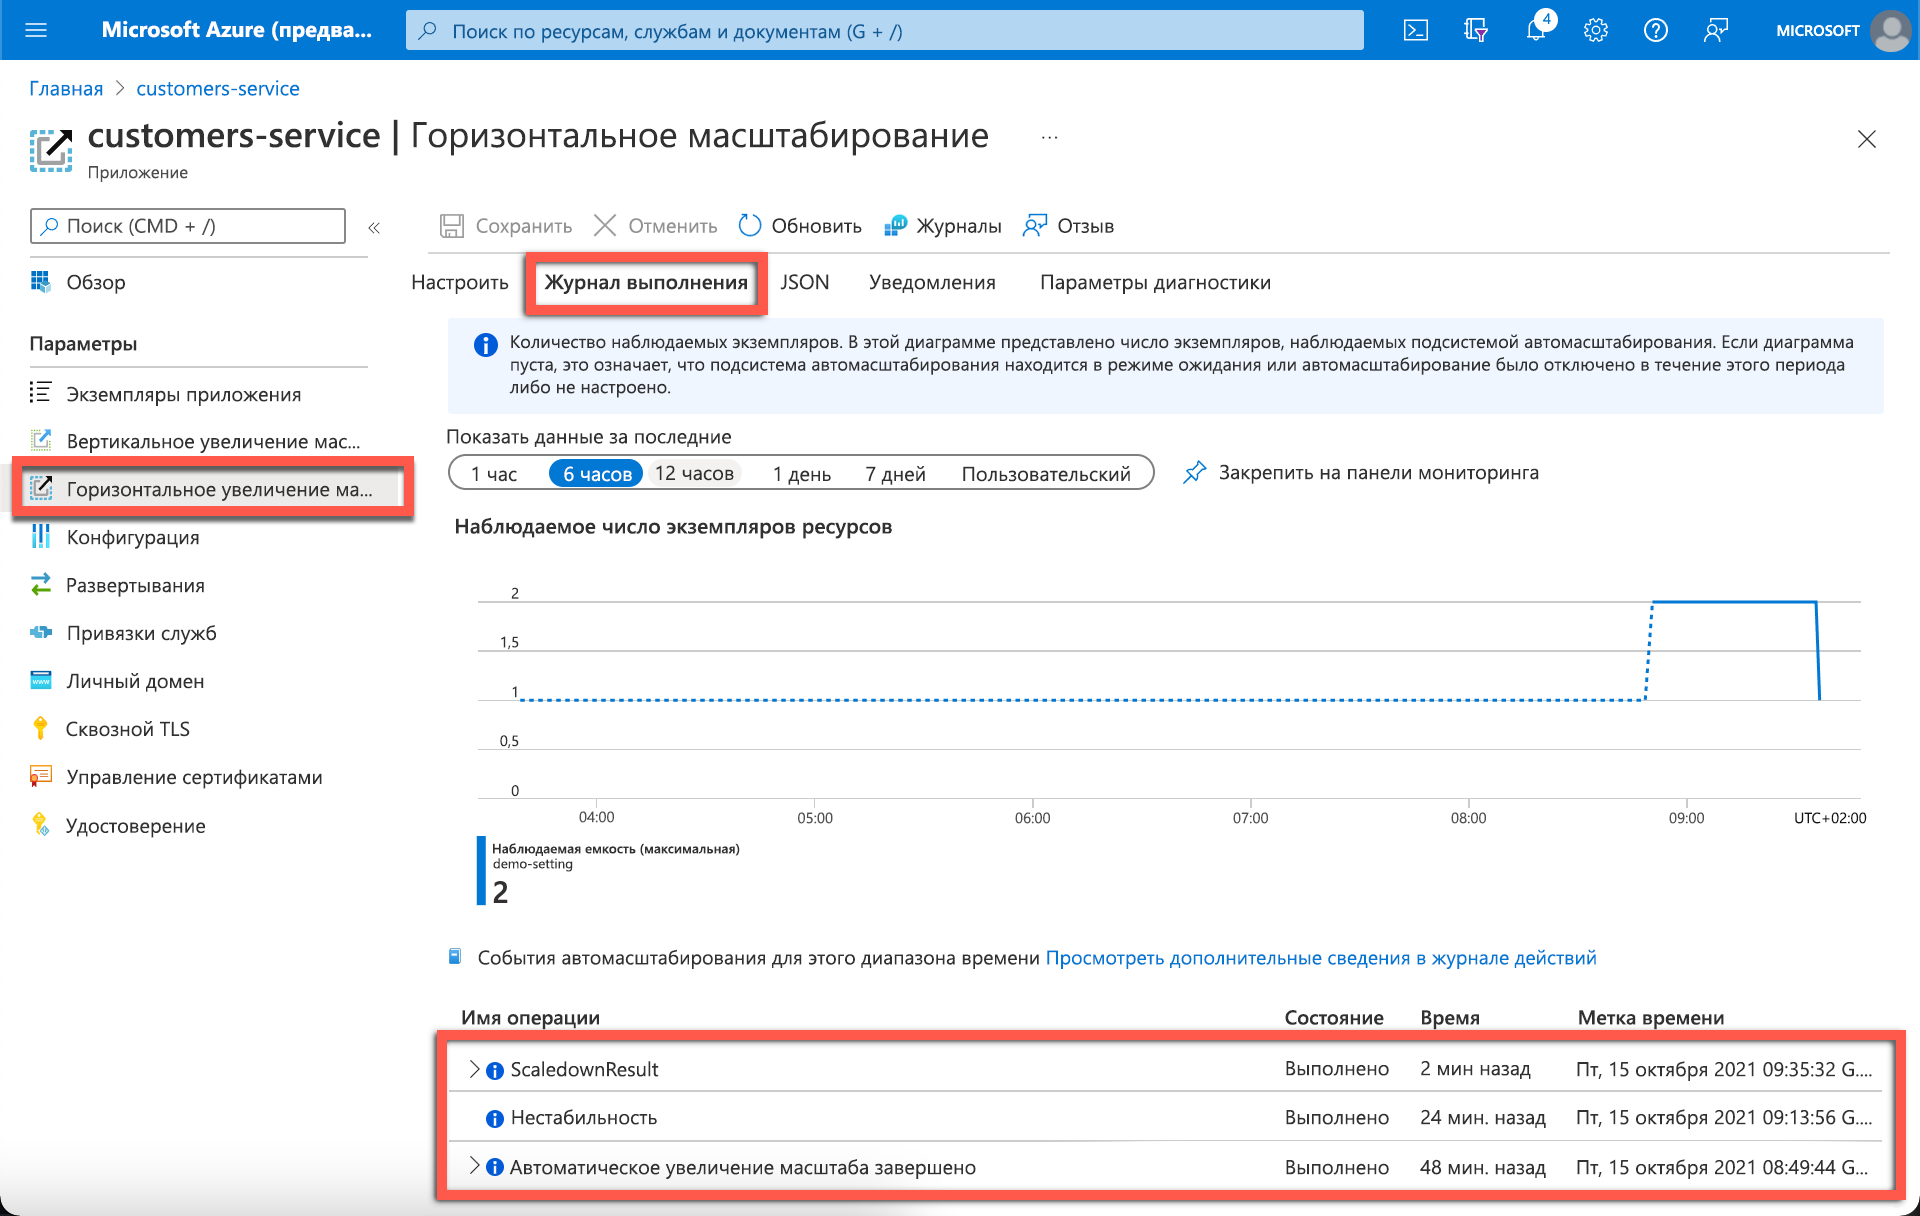Viewport: 1920px width, 1216px height.
Task: Select the 1 час time range
Action: tap(494, 474)
